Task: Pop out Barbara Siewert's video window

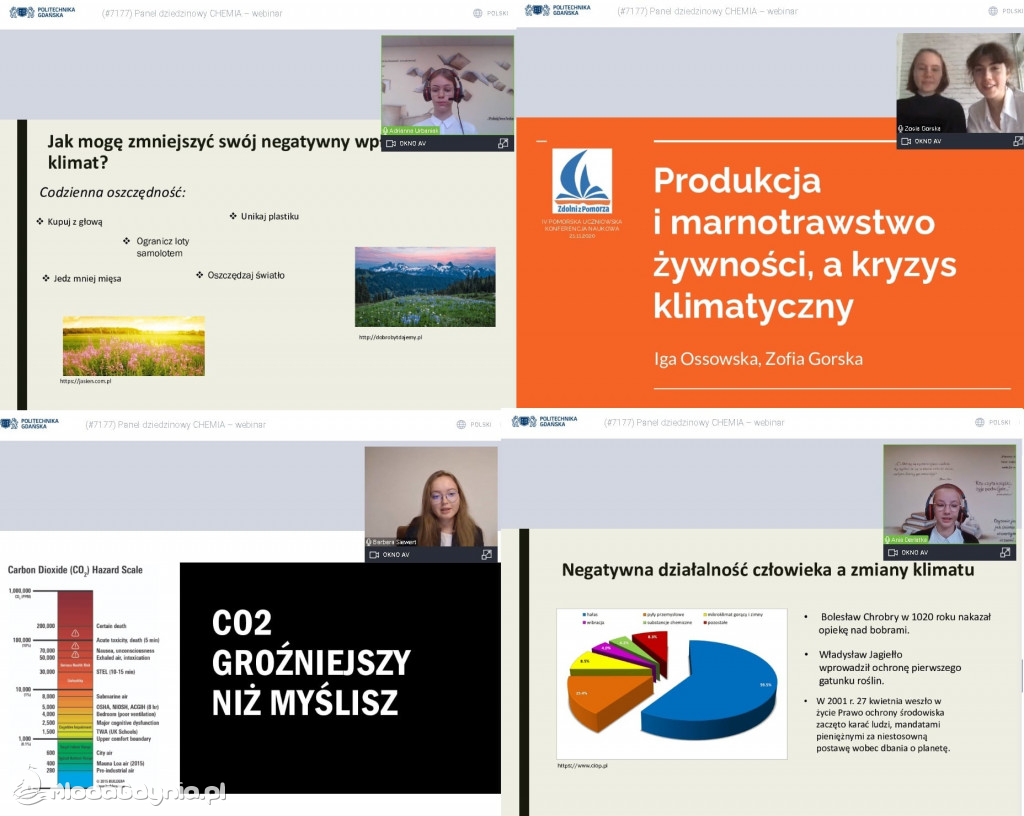Action: 487,554
